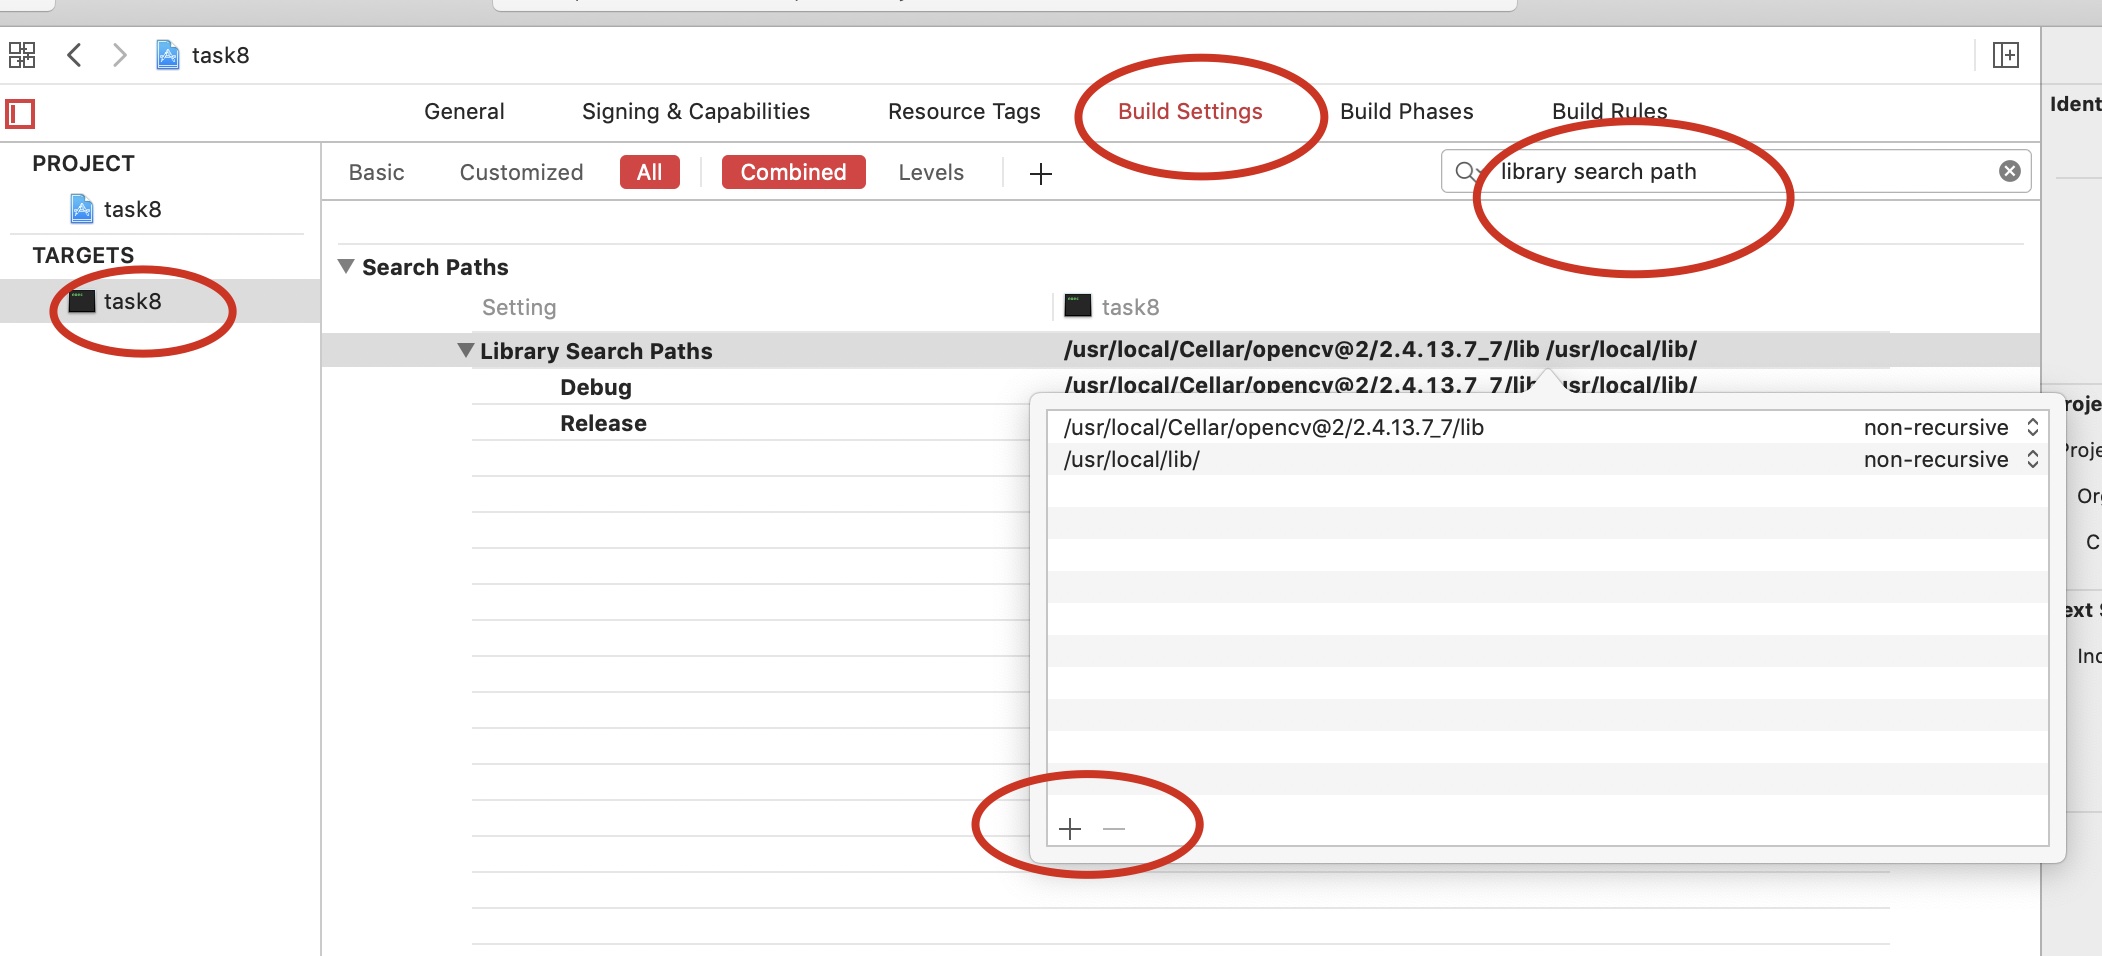
Task: Select the opencv@2 lib path row
Action: (x=1547, y=427)
